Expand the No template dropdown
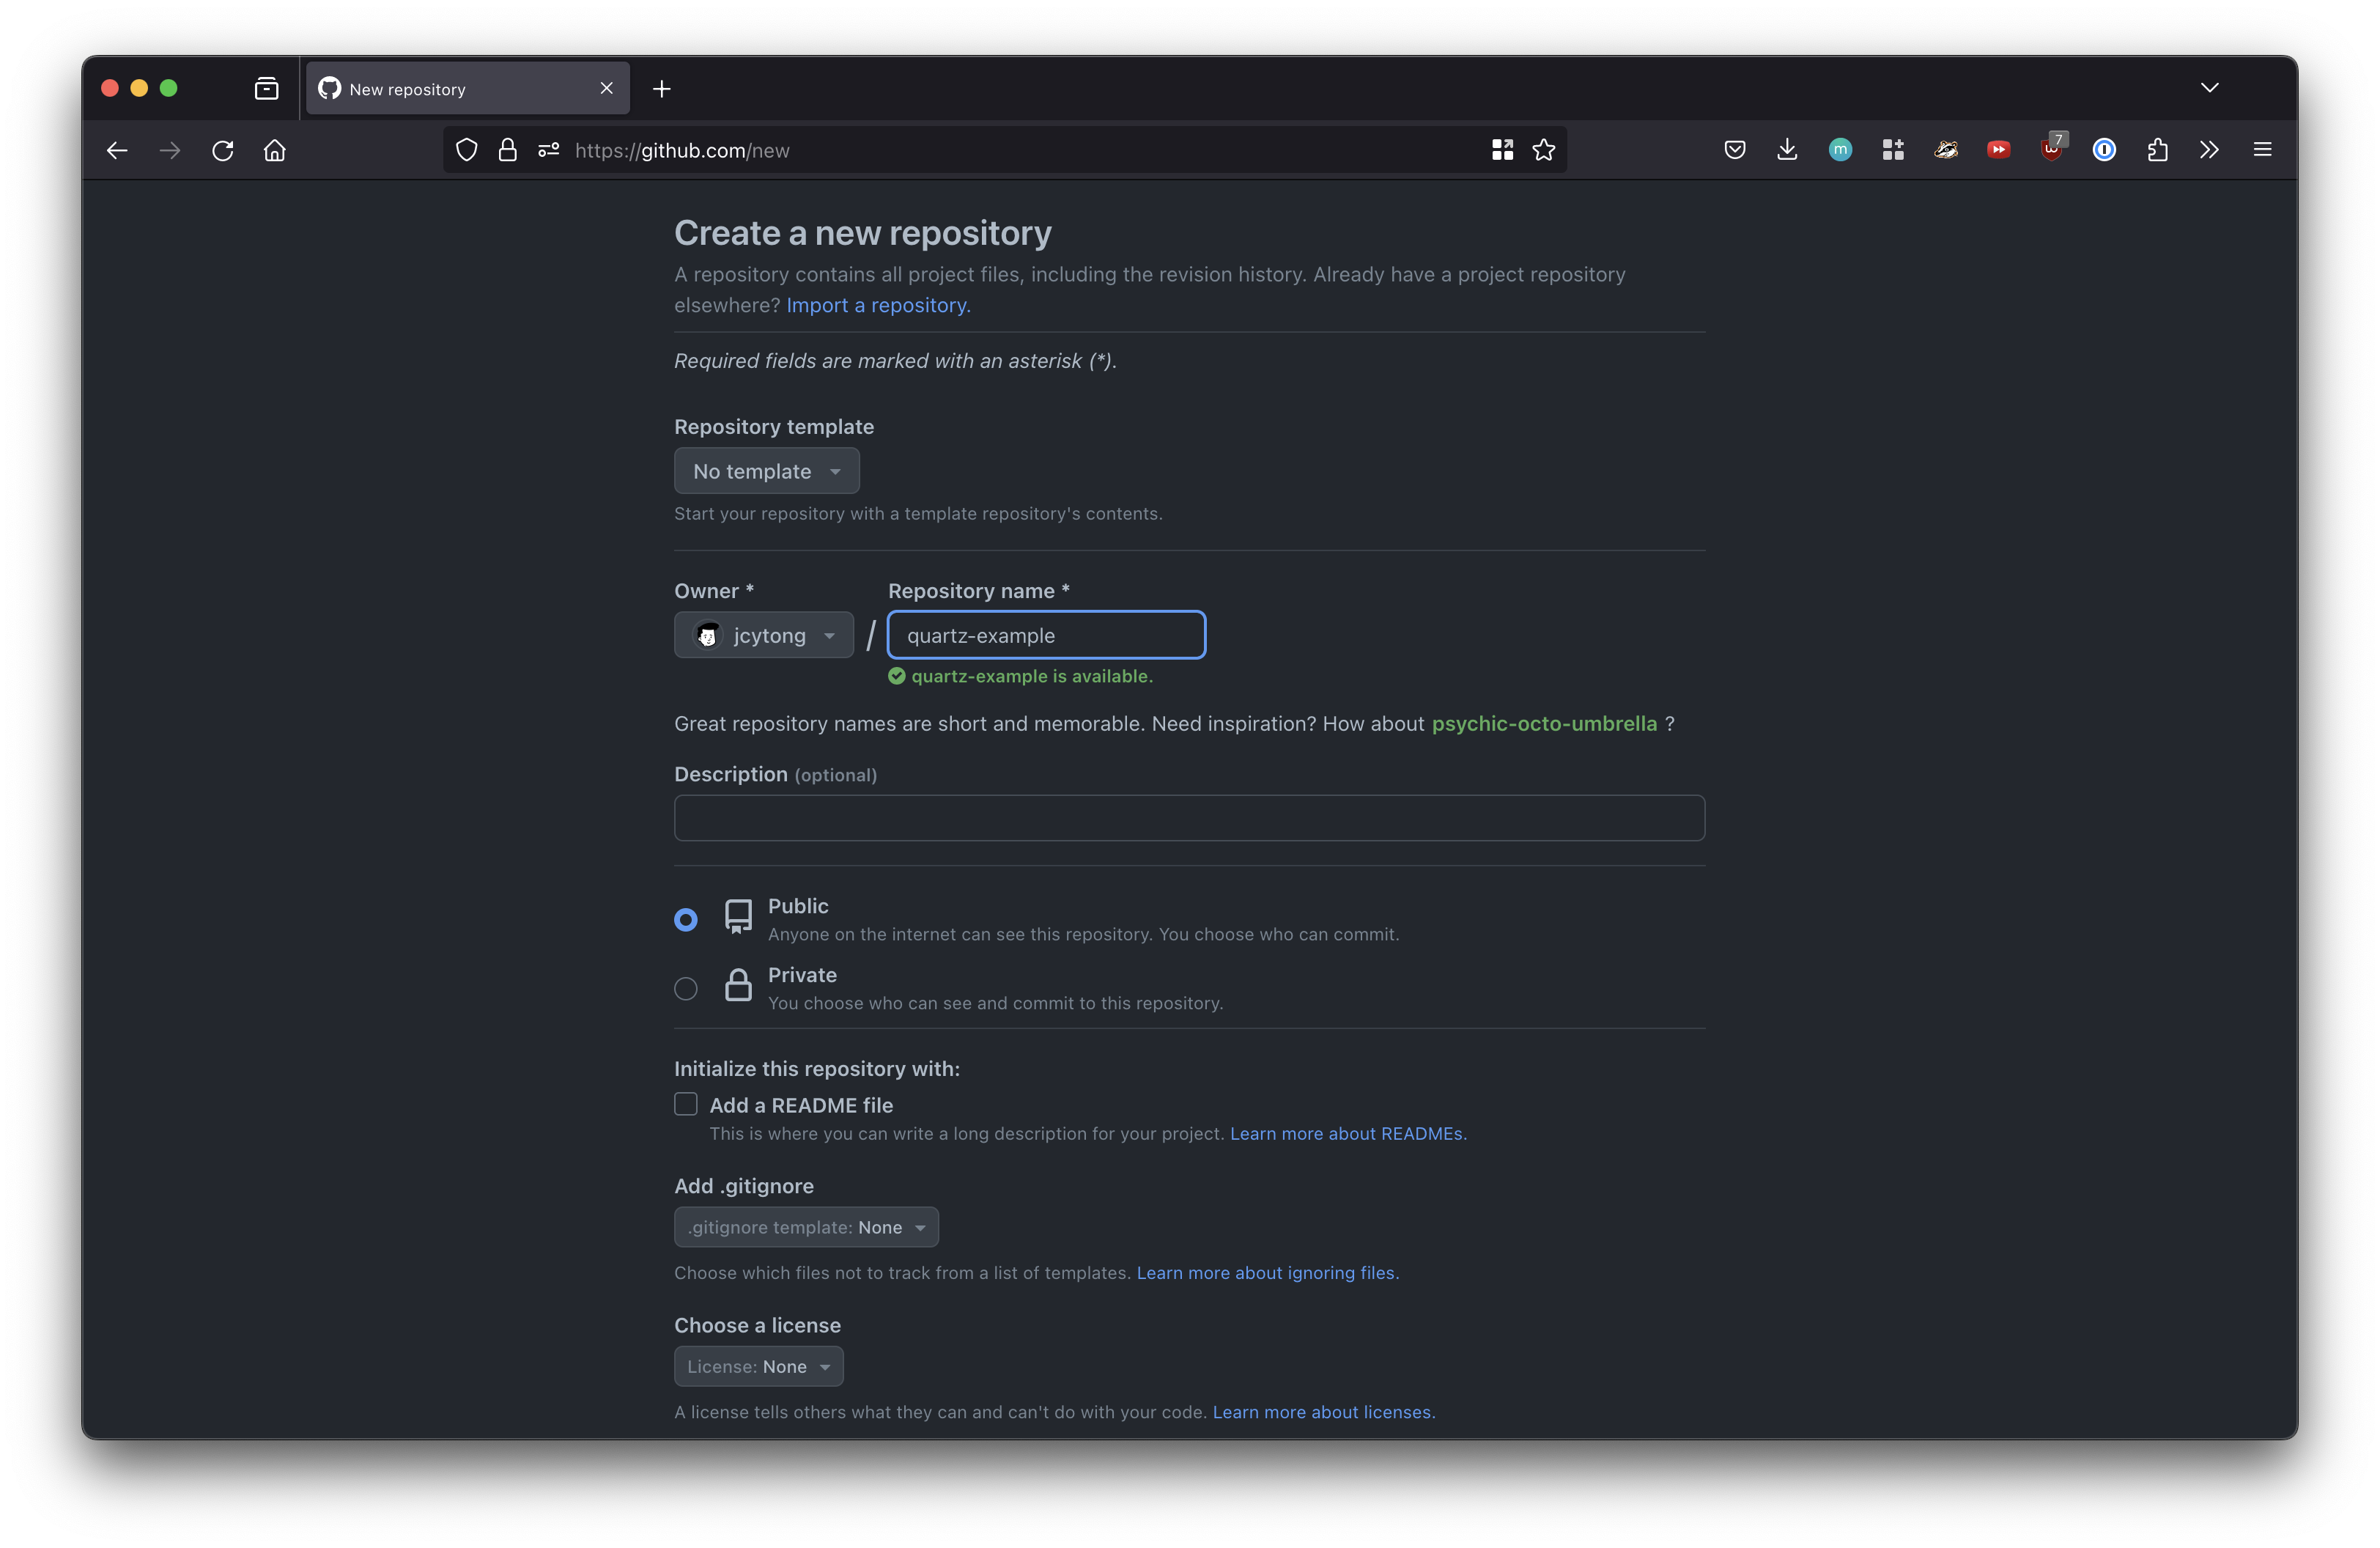 coord(766,471)
